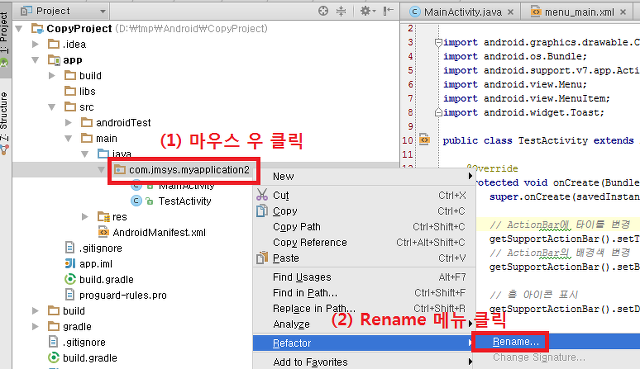
Task: Choose Find in Path menu item
Action: [x=364, y=293]
